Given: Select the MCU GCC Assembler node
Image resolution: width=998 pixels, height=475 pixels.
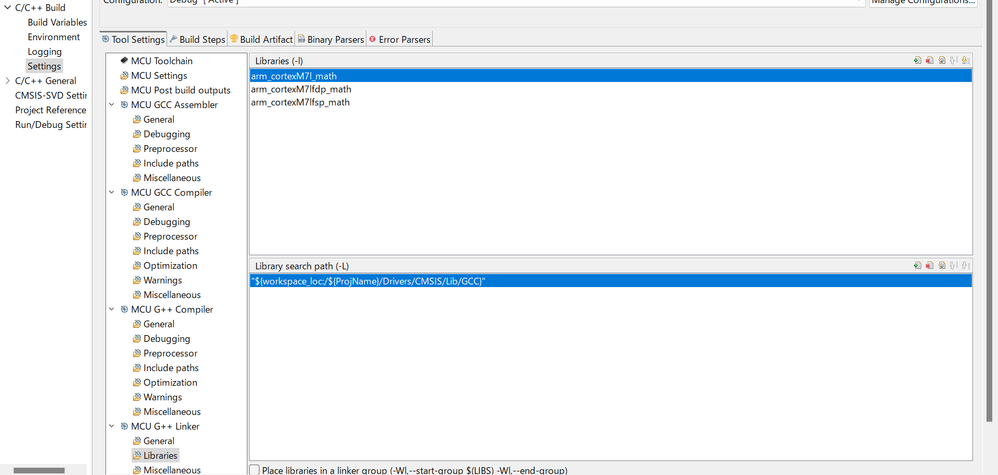Looking at the screenshot, I should pyautogui.click(x=169, y=105).
